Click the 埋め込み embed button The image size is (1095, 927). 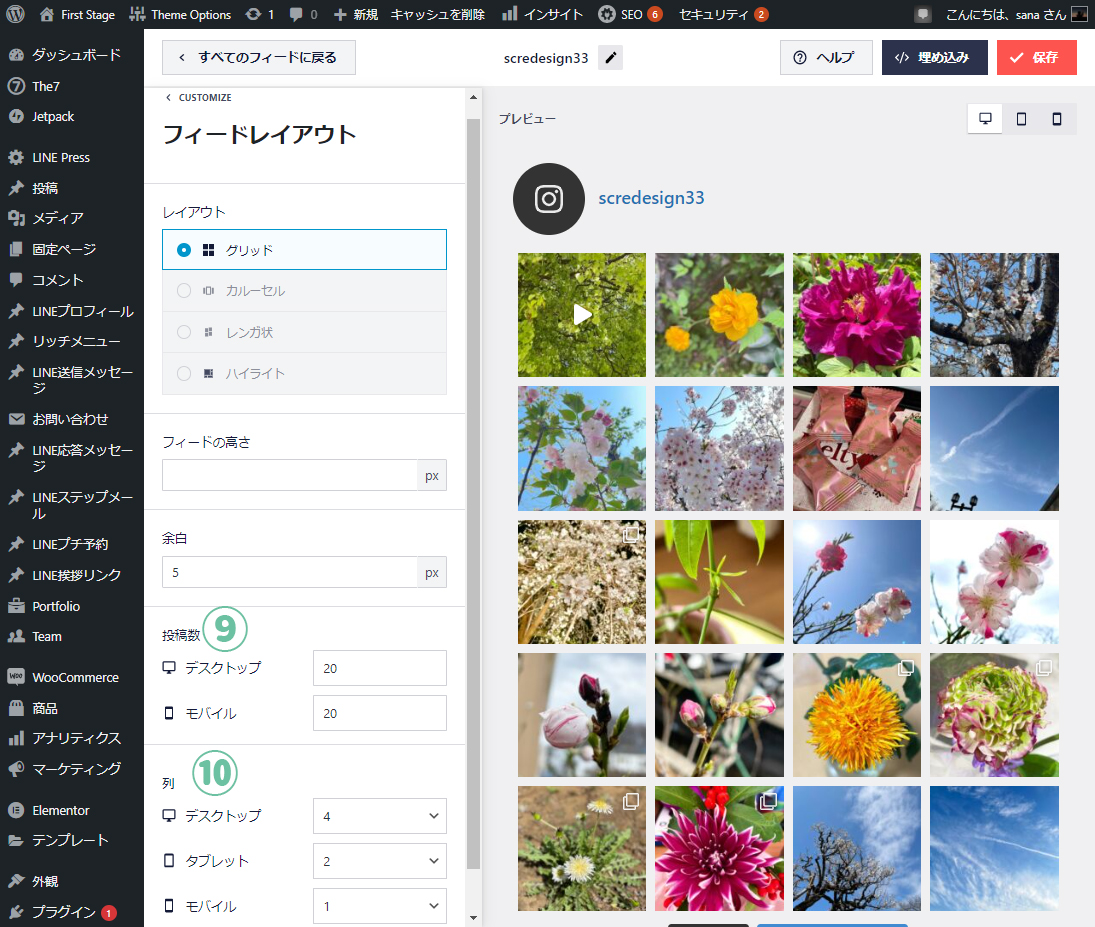934,58
